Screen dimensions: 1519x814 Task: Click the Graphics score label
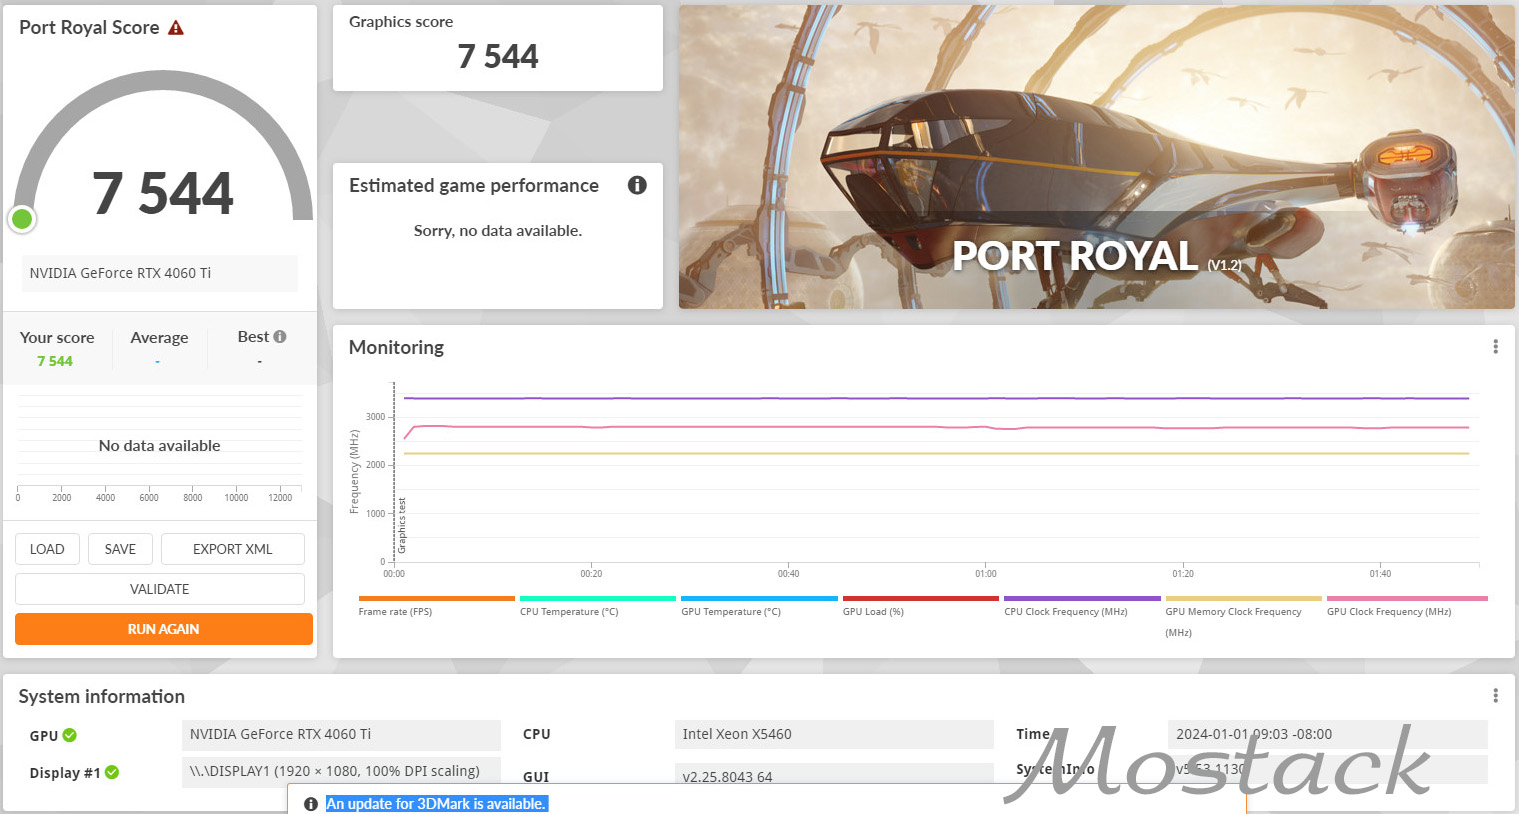tap(401, 22)
